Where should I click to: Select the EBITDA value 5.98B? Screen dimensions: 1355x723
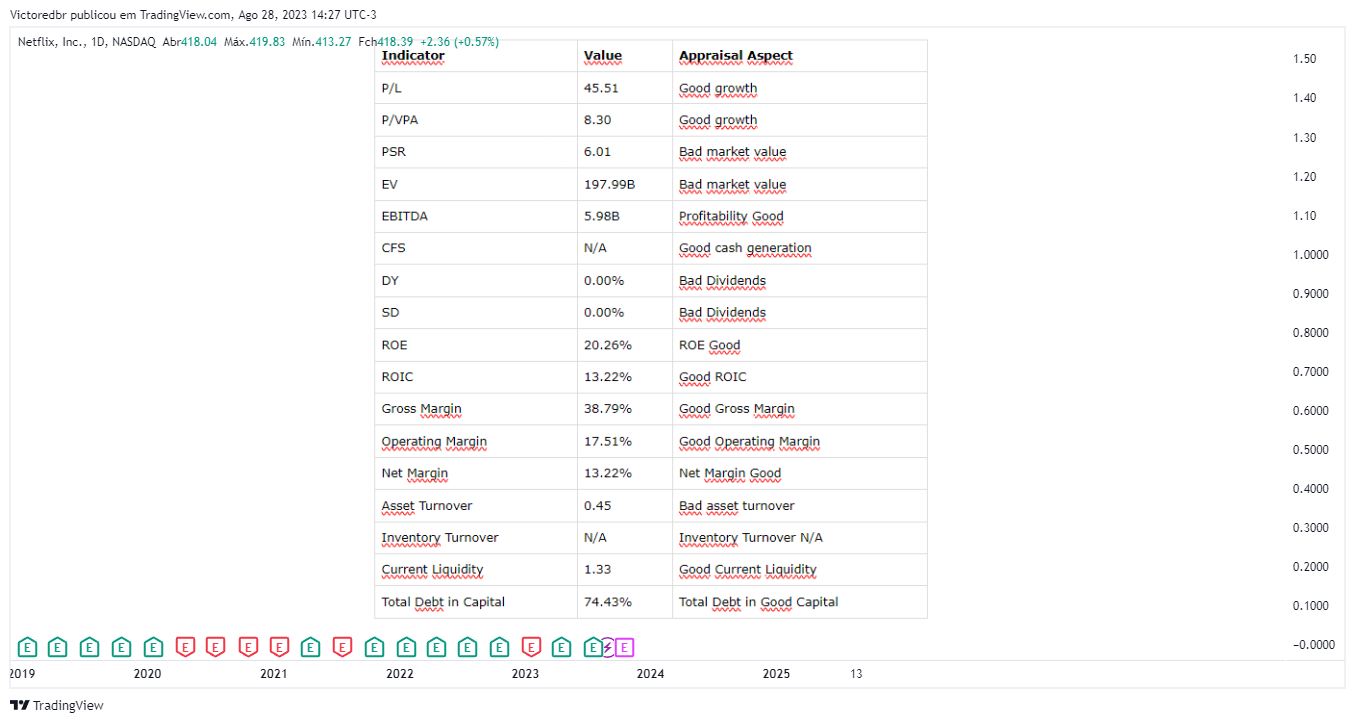coord(601,216)
